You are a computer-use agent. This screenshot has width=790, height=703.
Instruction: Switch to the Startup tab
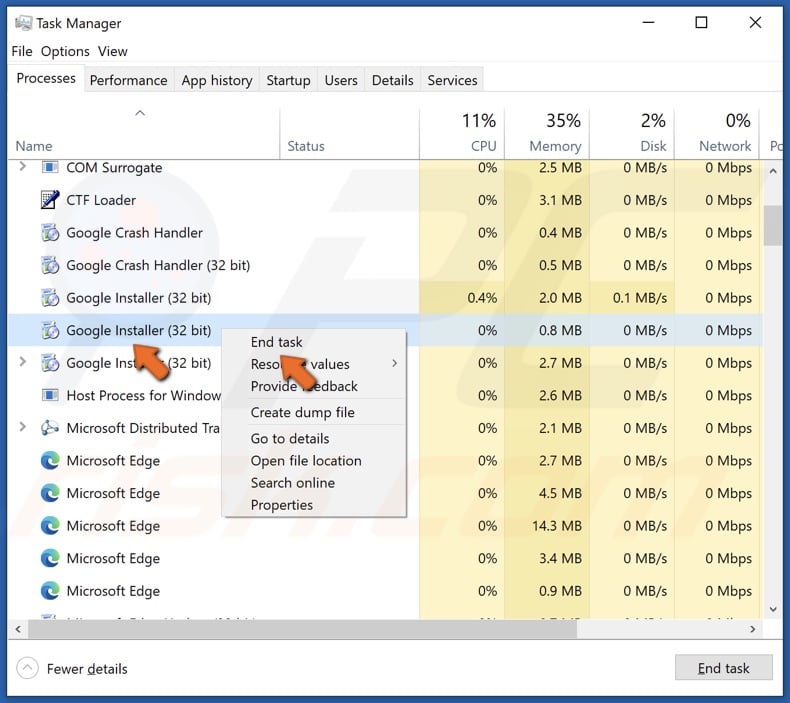point(288,80)
